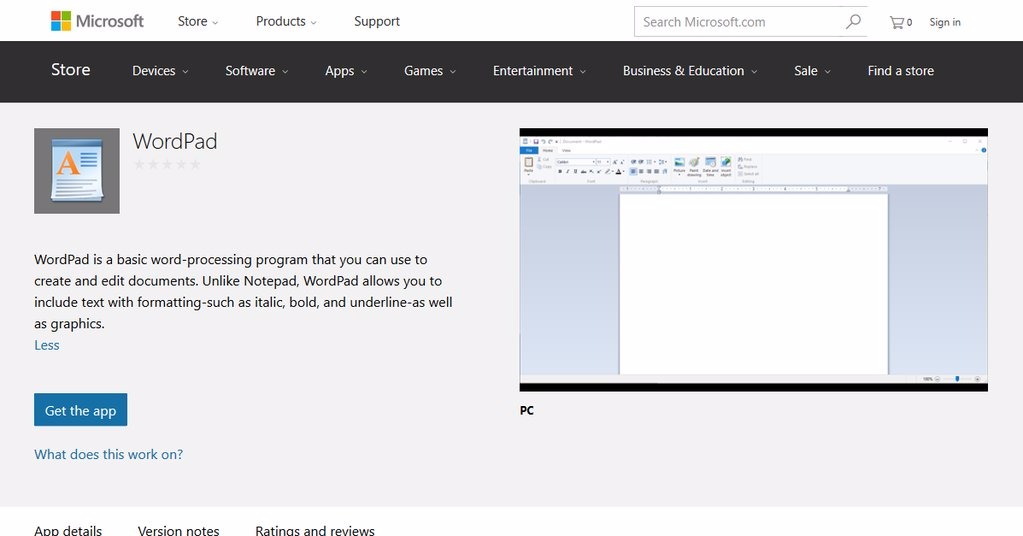The height and width of the screenshot is (536, 1023).
Task: Open the Devices menu
Action: [160, 71]
